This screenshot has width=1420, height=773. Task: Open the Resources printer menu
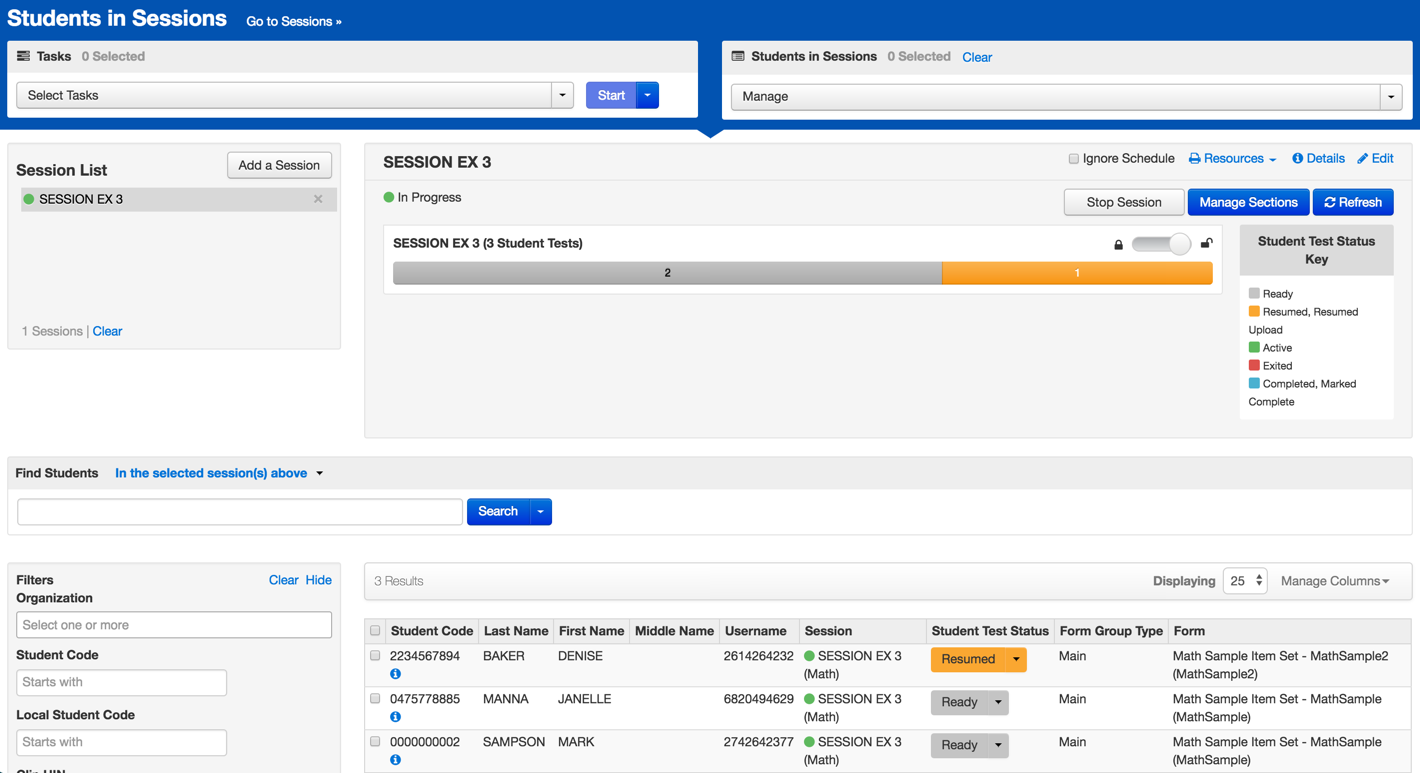click(1232, 159)
